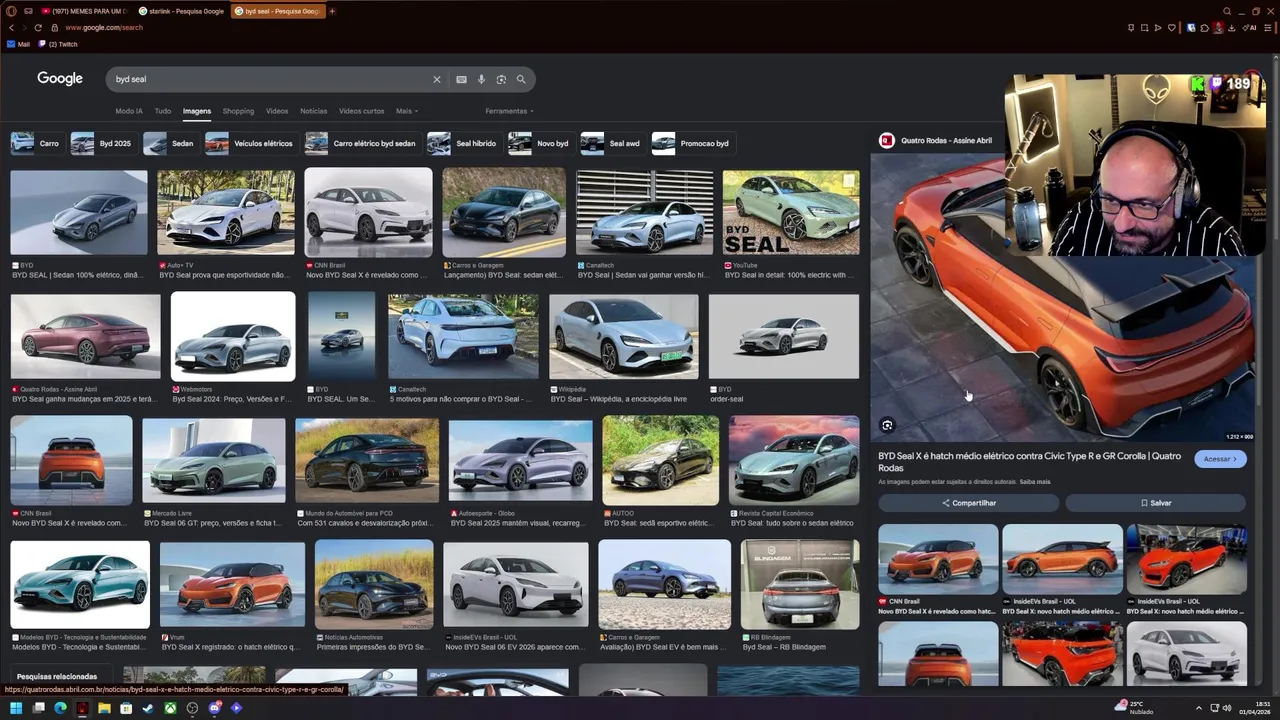
Task: Open the Opera AI assistant button
Action: click(1250, 28)
